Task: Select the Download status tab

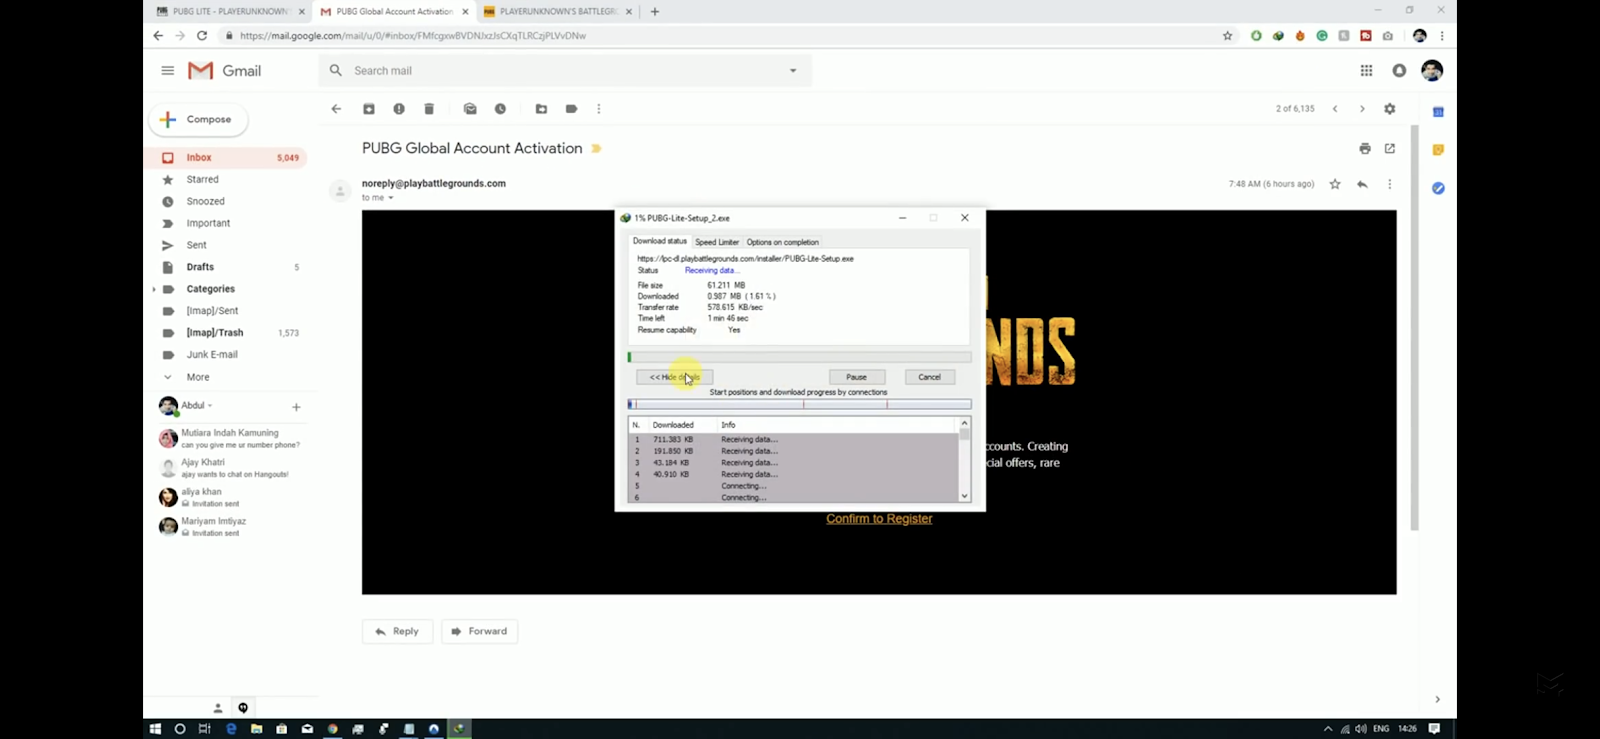Action: [x=660, y=241]
